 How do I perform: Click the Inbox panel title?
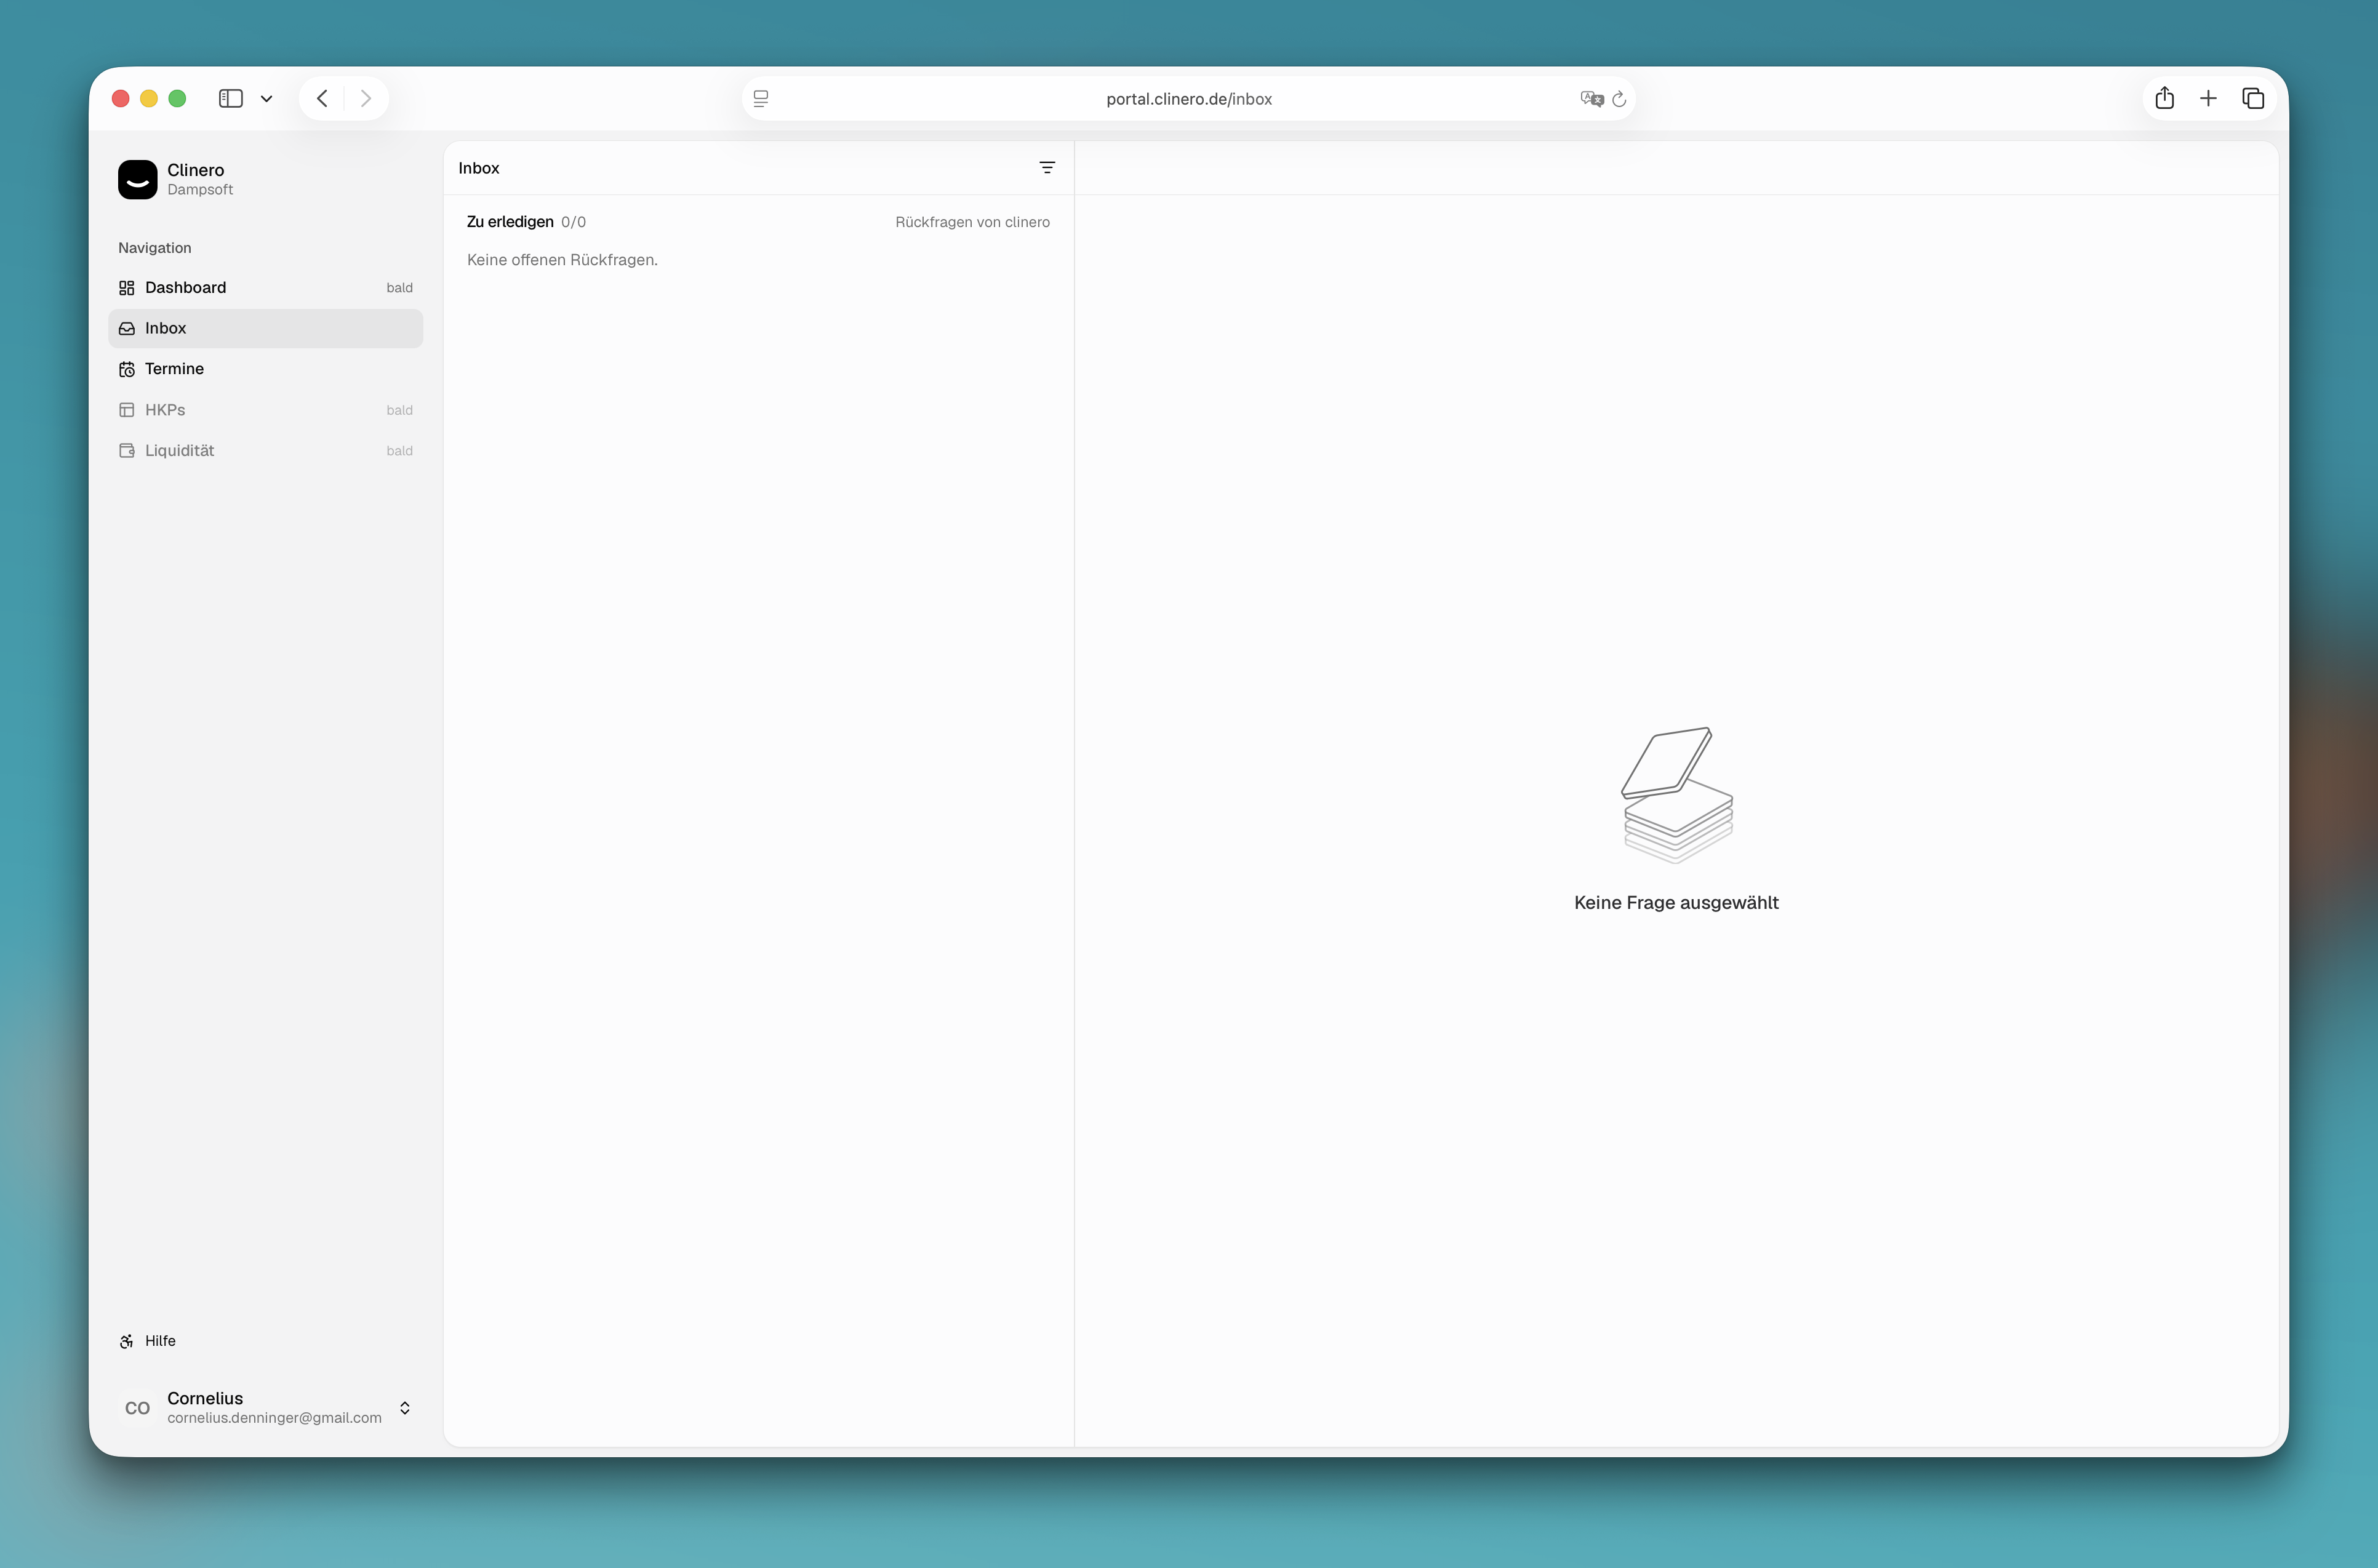pyautogui.click(x=479, y=168)
